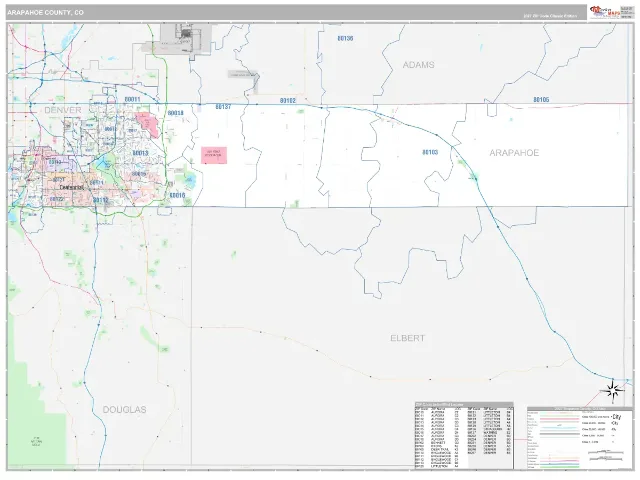Click the ZIP code index table

click(464, 436)
